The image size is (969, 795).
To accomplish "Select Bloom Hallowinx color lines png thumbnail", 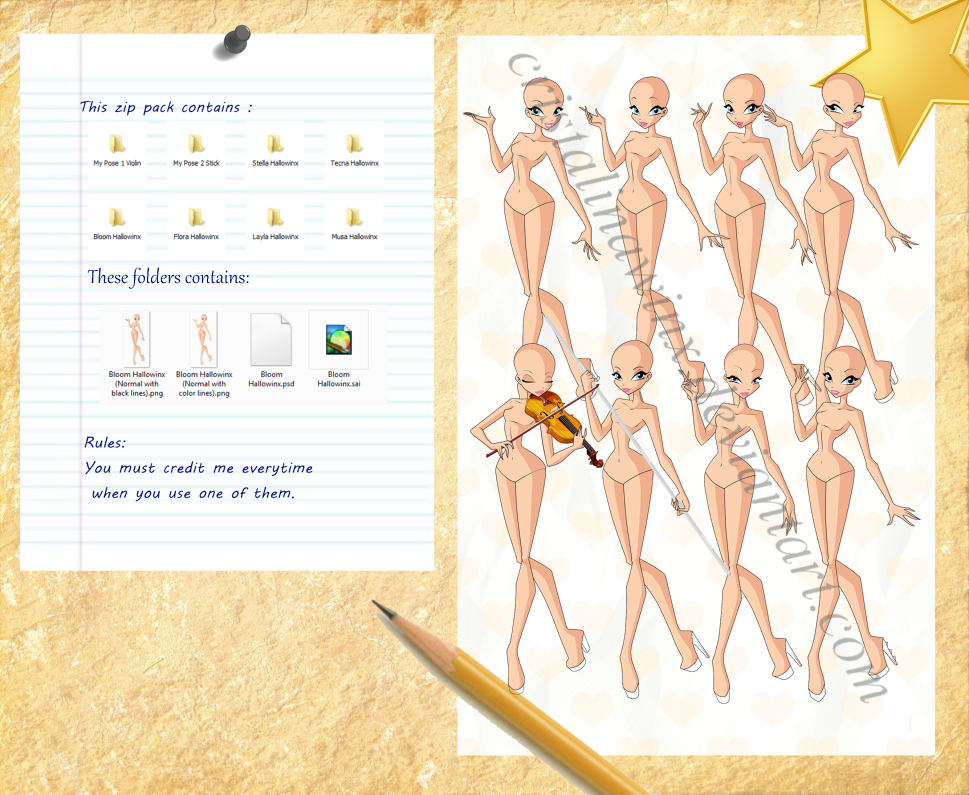I will [x=203, y=339].
